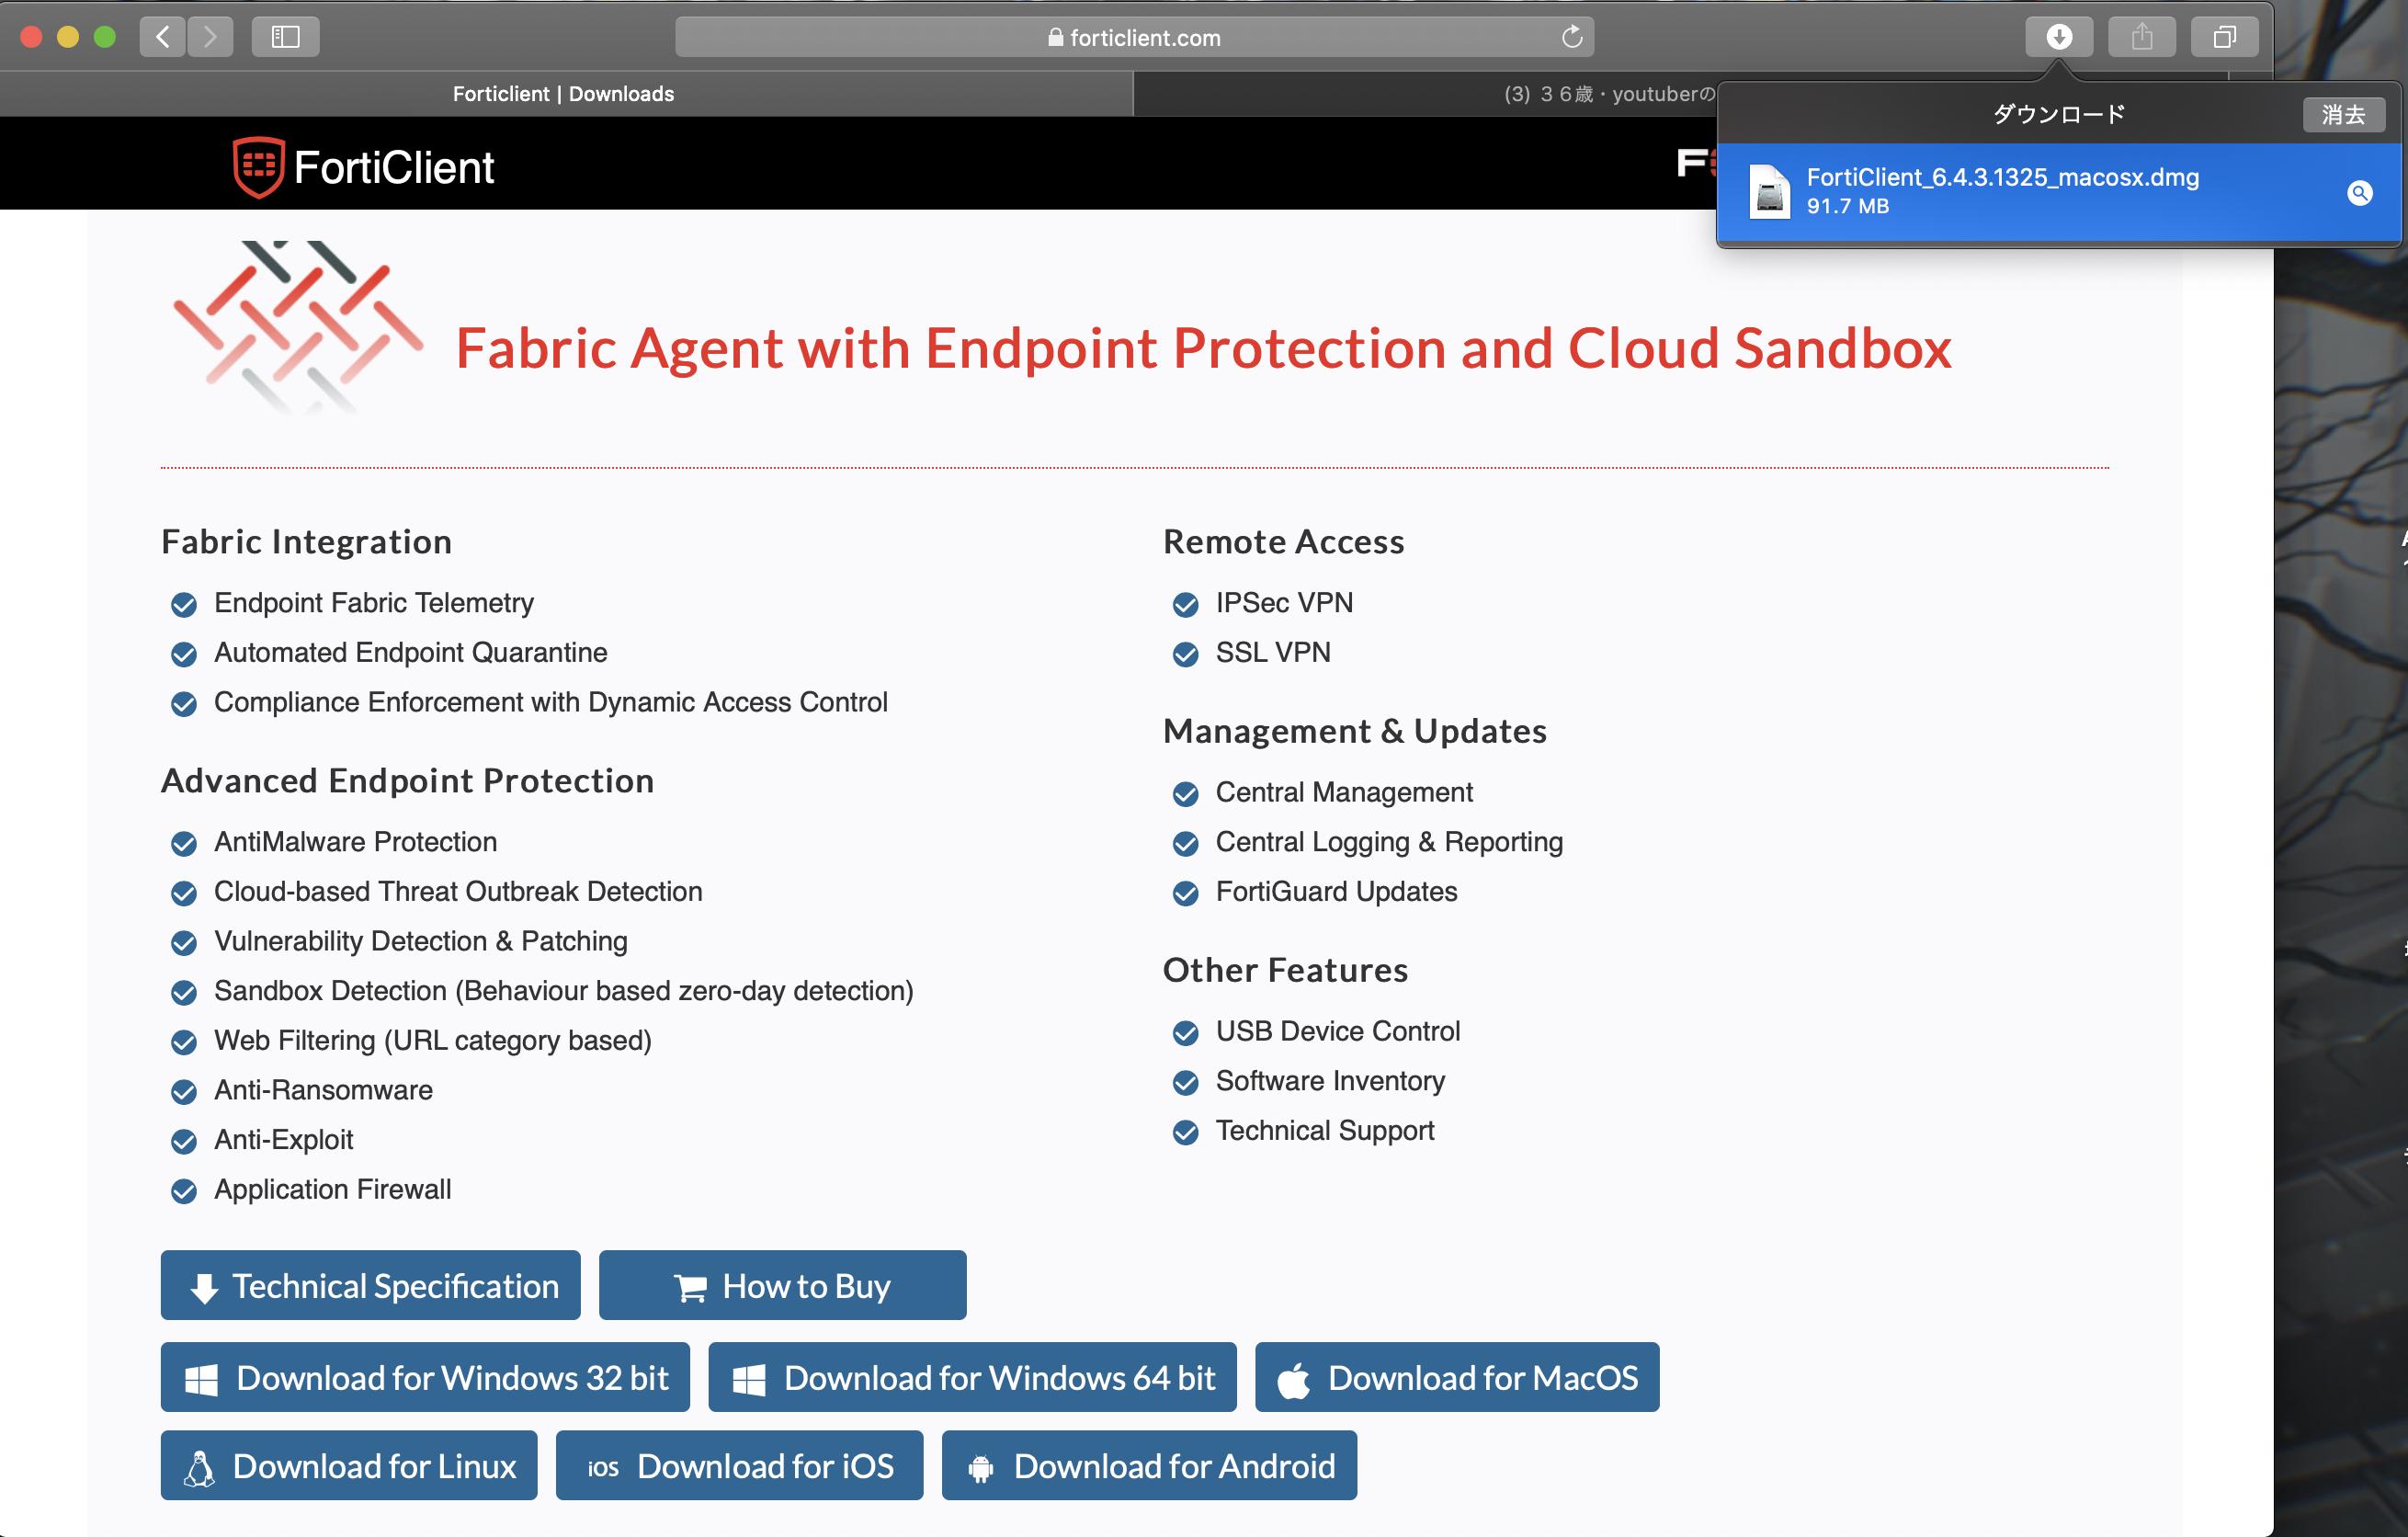Select the FortiClient_6.4.3.1325_macosx.dmg download entry

2058,191
